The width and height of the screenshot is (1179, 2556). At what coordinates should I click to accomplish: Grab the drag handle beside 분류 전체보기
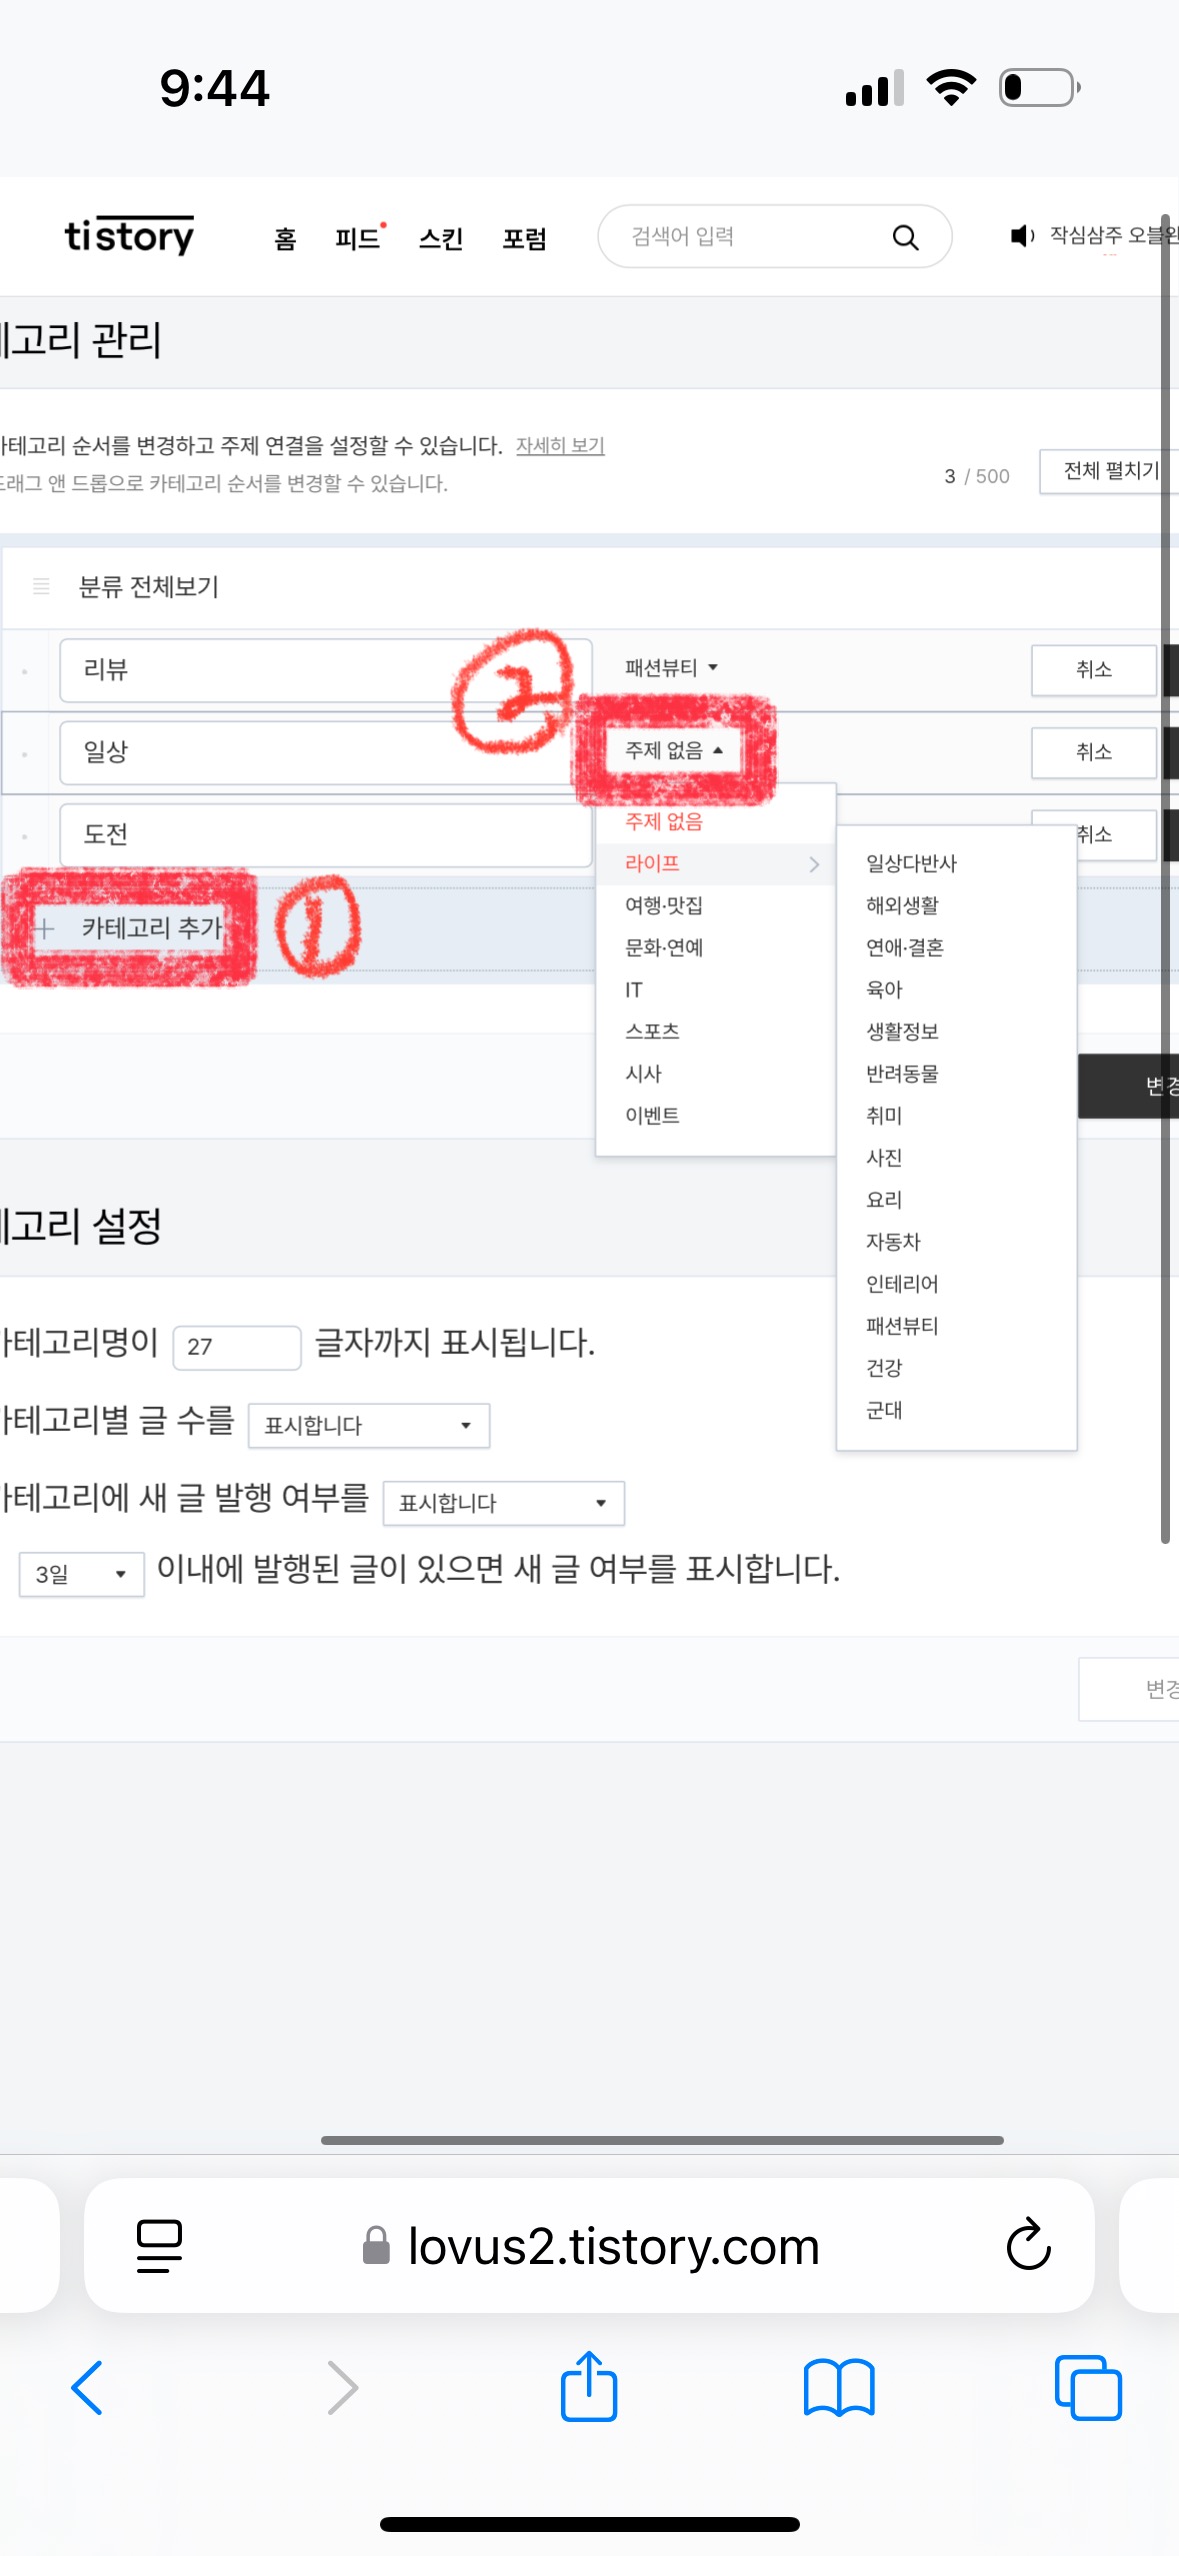41,586
